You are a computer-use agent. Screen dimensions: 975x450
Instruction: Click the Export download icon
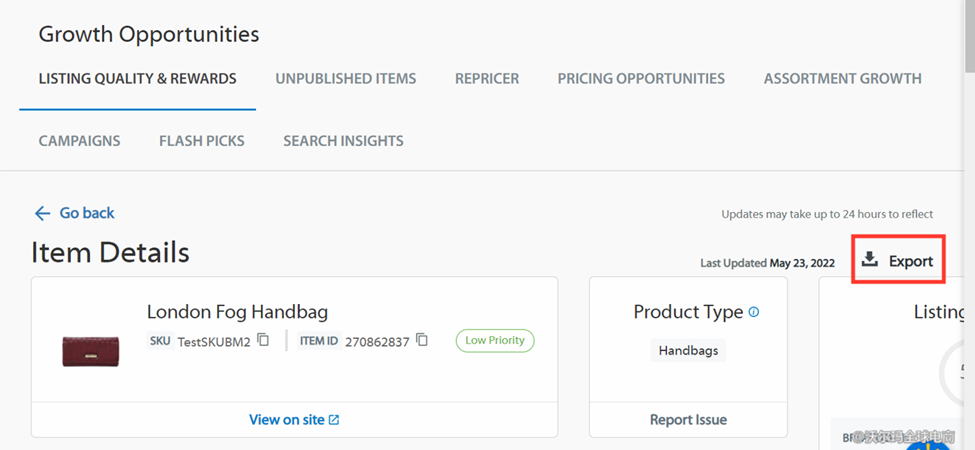coord(870,260)
